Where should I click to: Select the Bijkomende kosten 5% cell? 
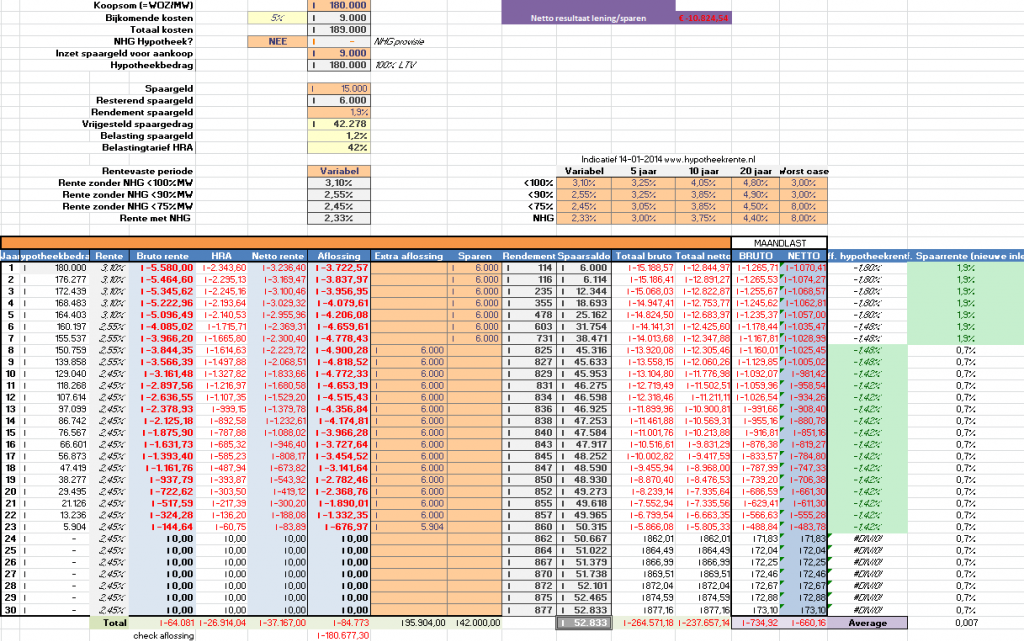point(275,17)
